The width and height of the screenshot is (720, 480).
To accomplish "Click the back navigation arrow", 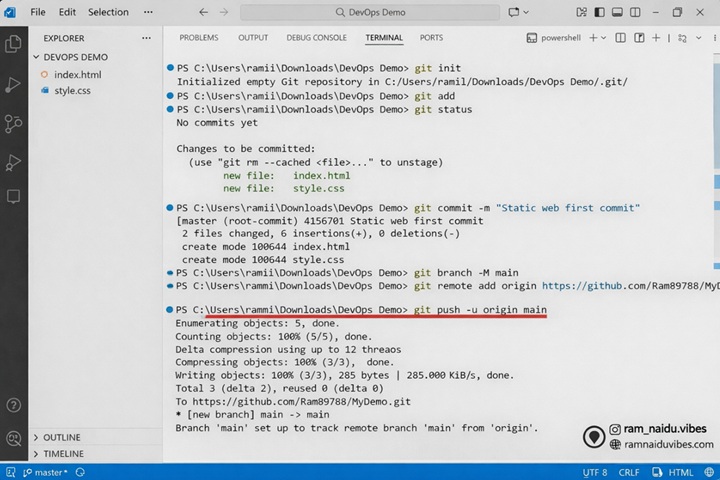I will [x=203, y=12].
